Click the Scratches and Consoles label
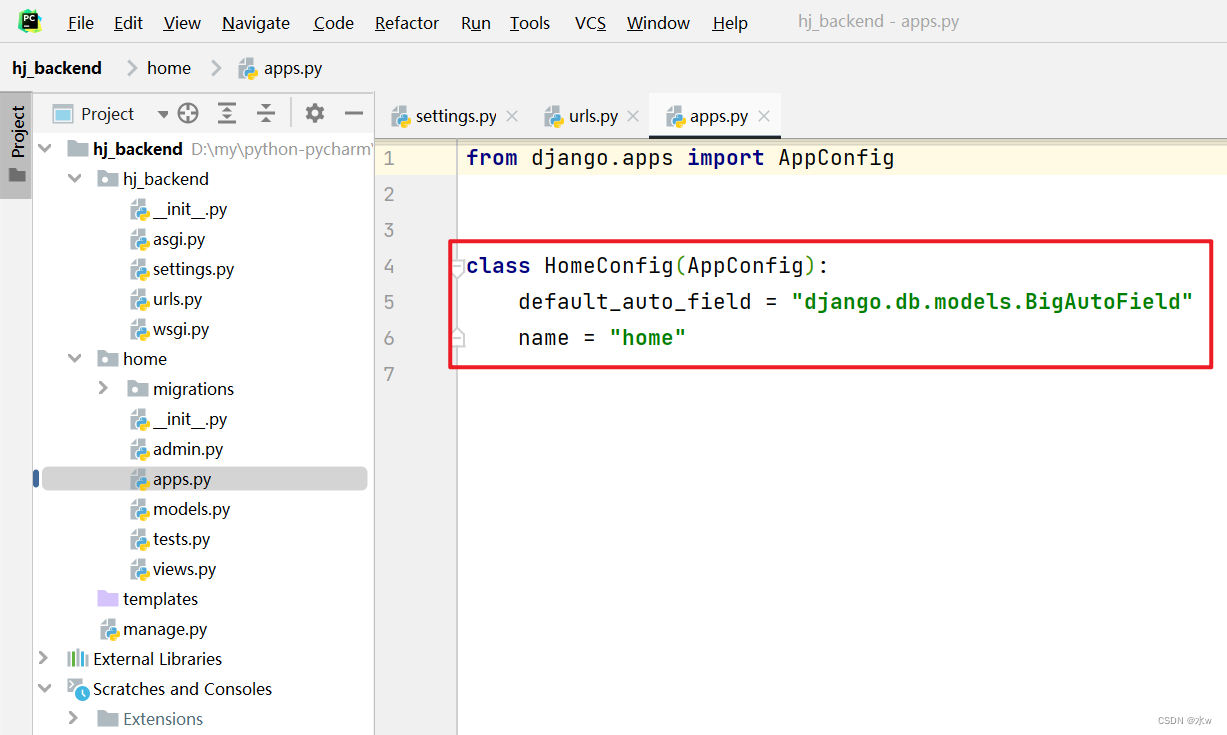This screenshot has height=735, width=1227. (x=182, y=689)
